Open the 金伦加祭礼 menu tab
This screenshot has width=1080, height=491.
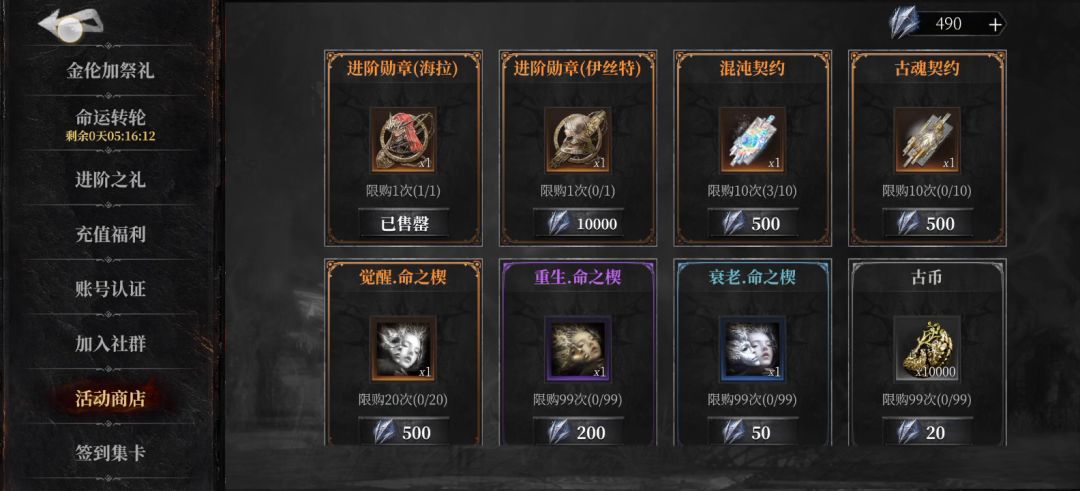coord(110,70)
